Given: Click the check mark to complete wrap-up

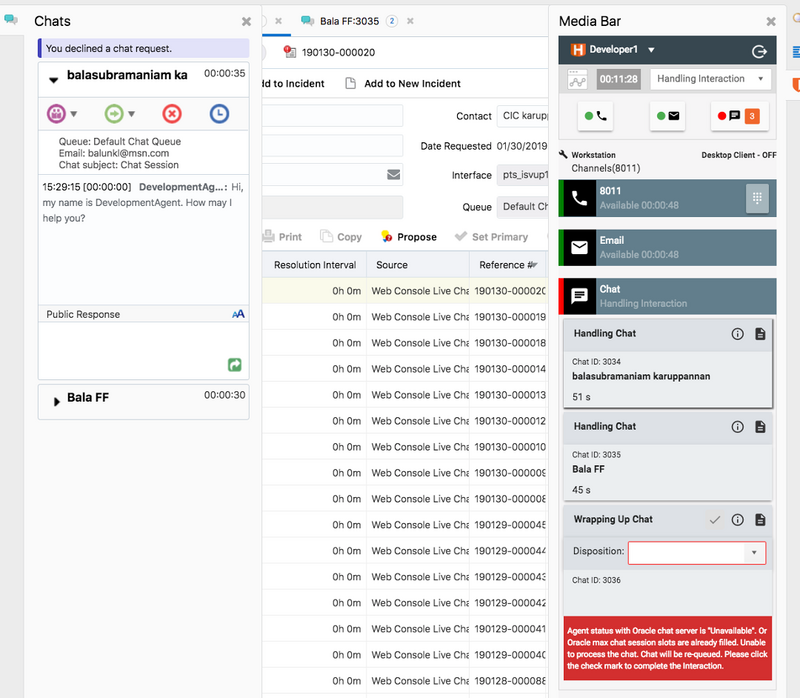Looking at the screenshot, I should [714, 520].
